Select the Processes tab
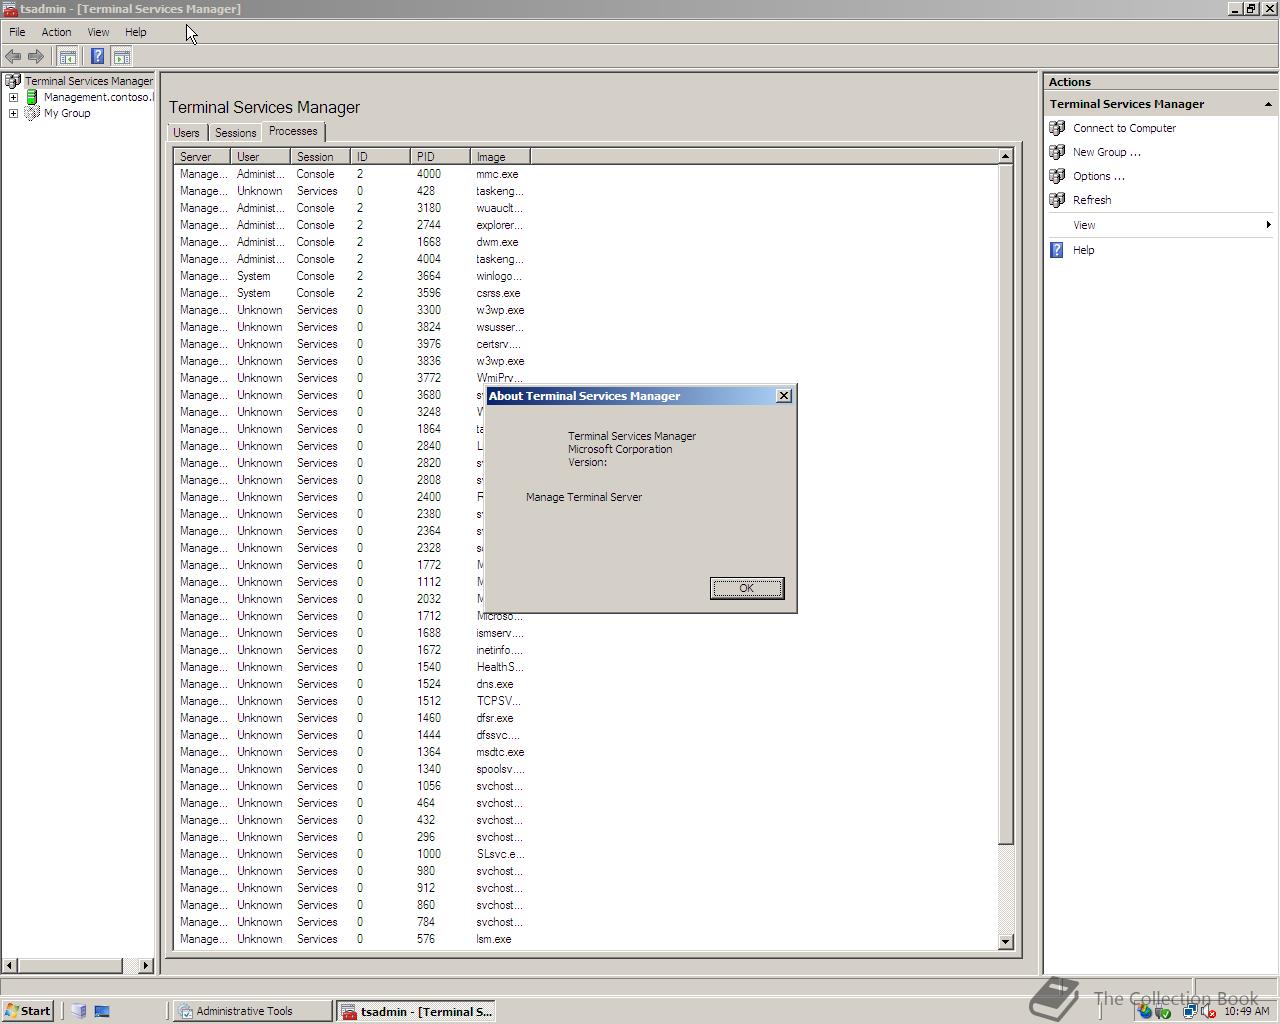The image size is (1280, 1024). [293, 132]
